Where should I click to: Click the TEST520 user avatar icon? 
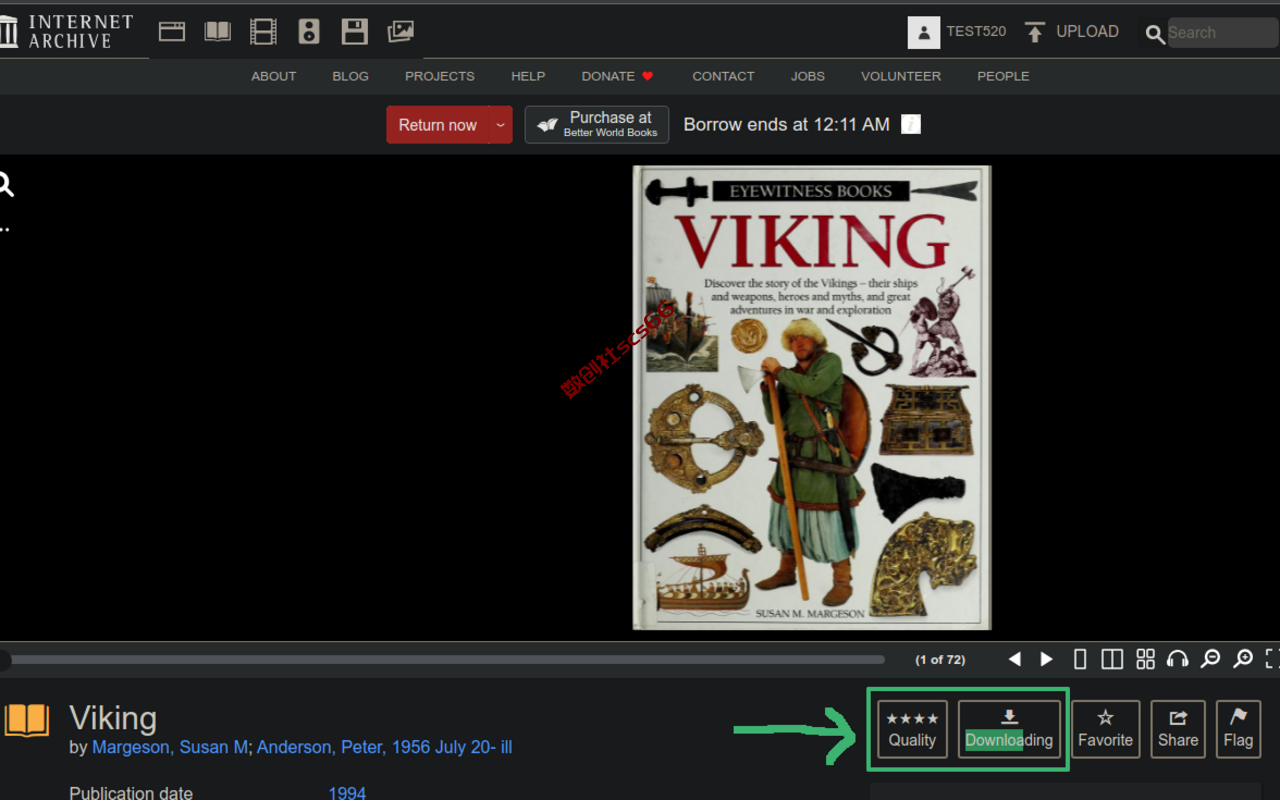coord(924,32)
